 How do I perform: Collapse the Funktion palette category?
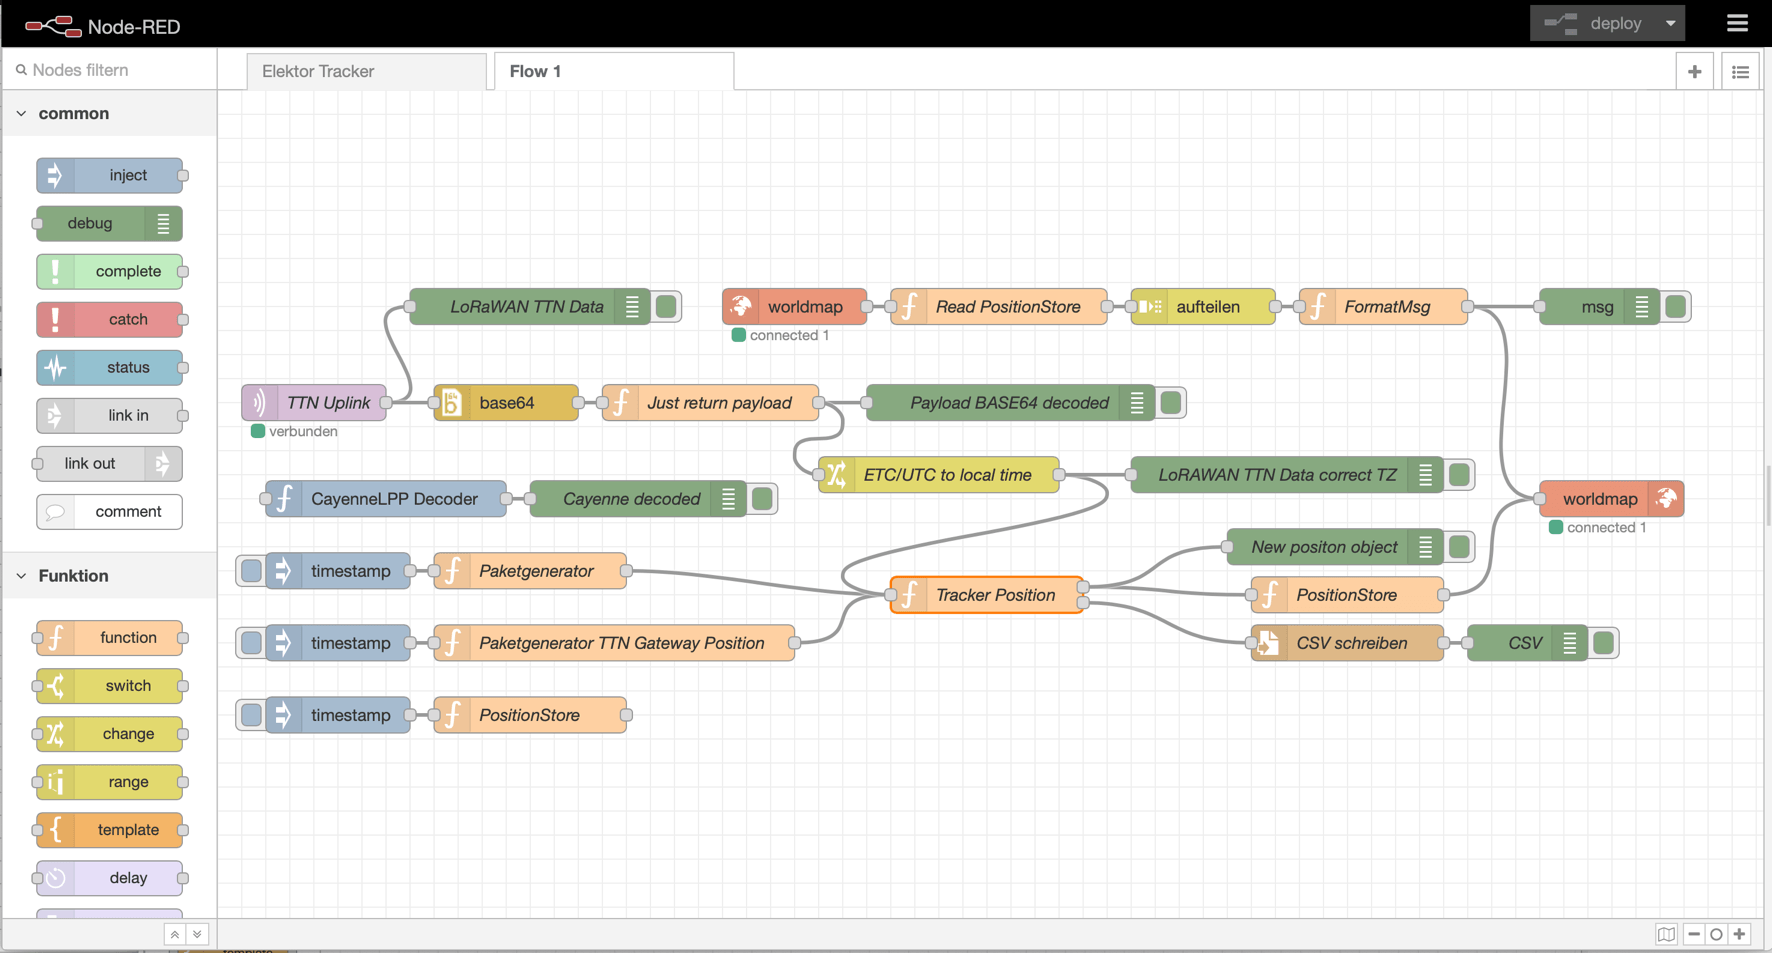coord(22,576)
